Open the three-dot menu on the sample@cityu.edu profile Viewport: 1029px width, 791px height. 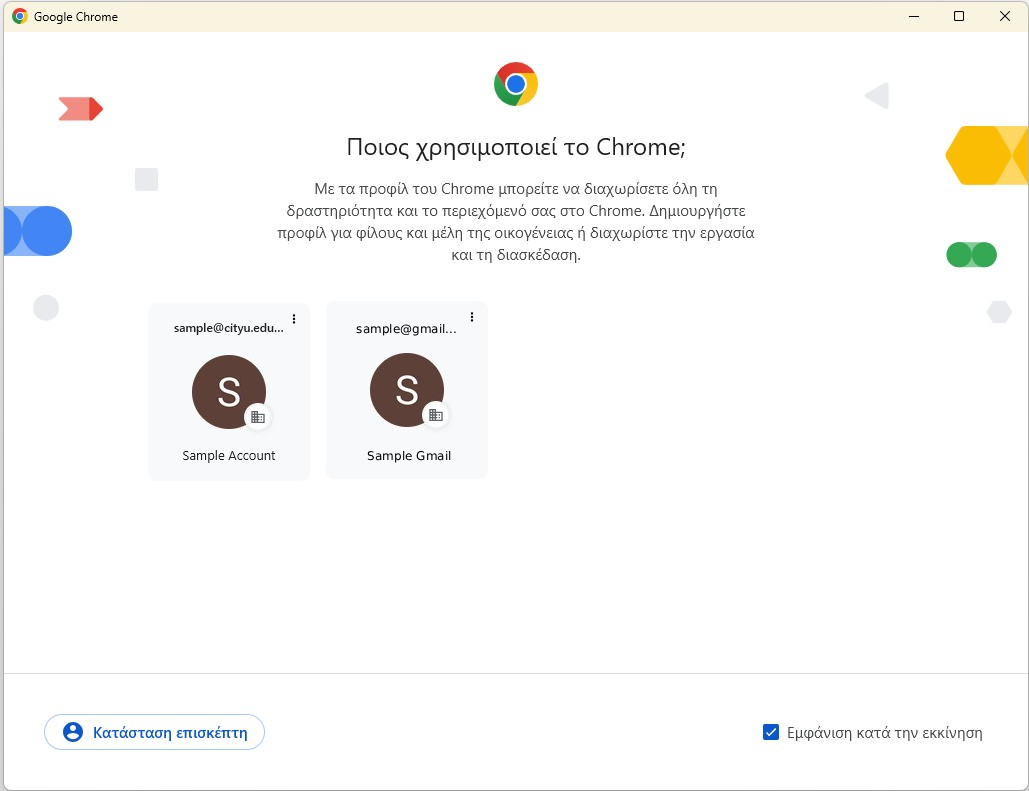tap(294, 319)
